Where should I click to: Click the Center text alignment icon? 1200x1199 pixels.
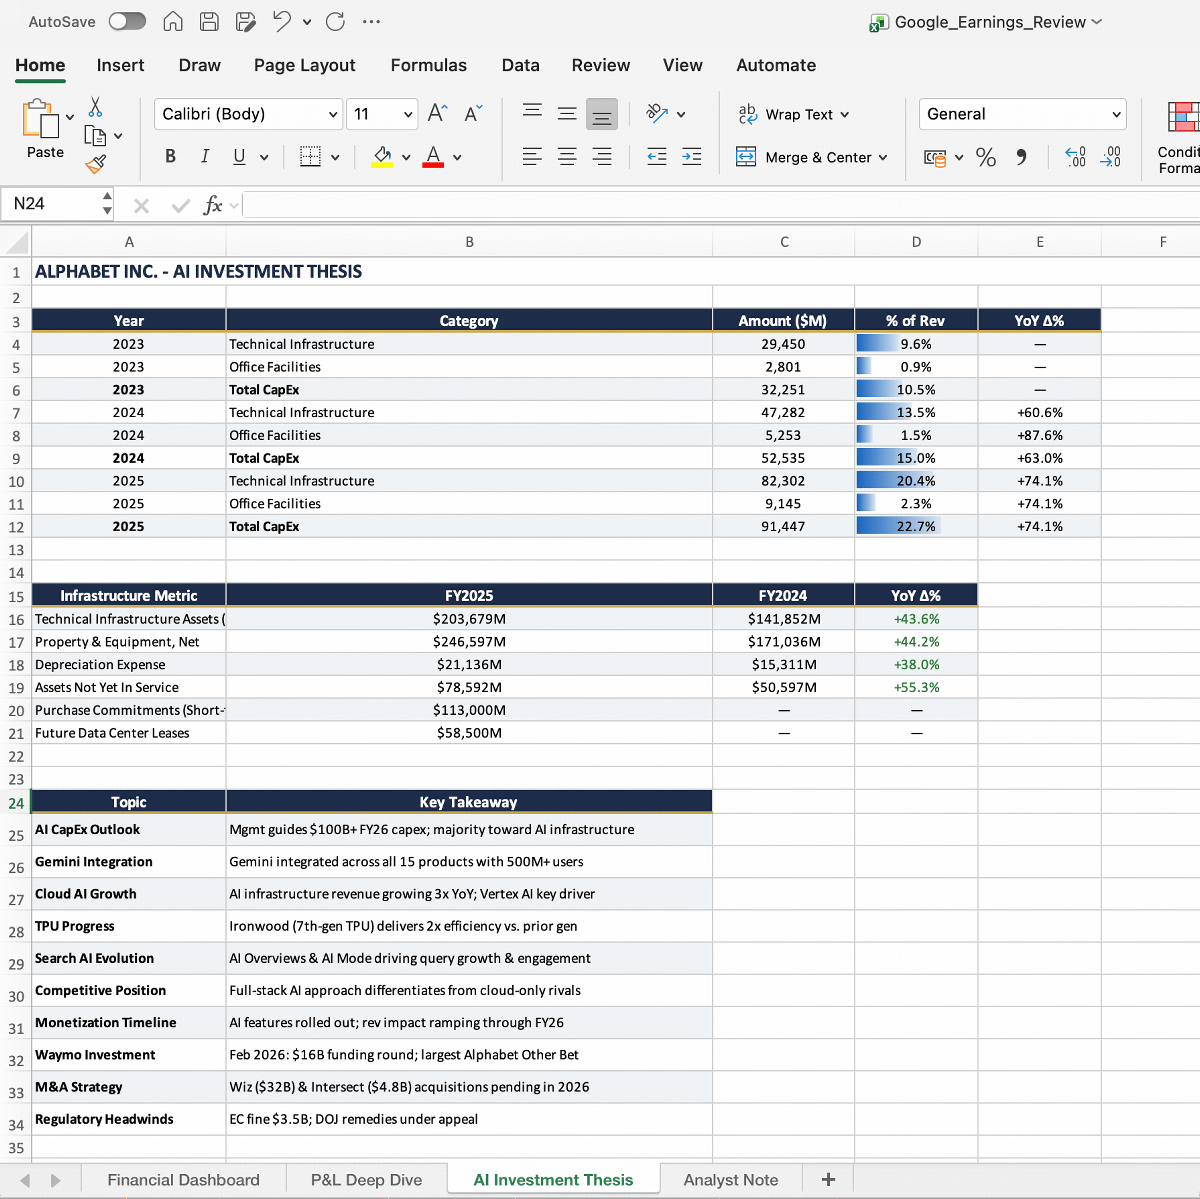click(x=567, y=157)
